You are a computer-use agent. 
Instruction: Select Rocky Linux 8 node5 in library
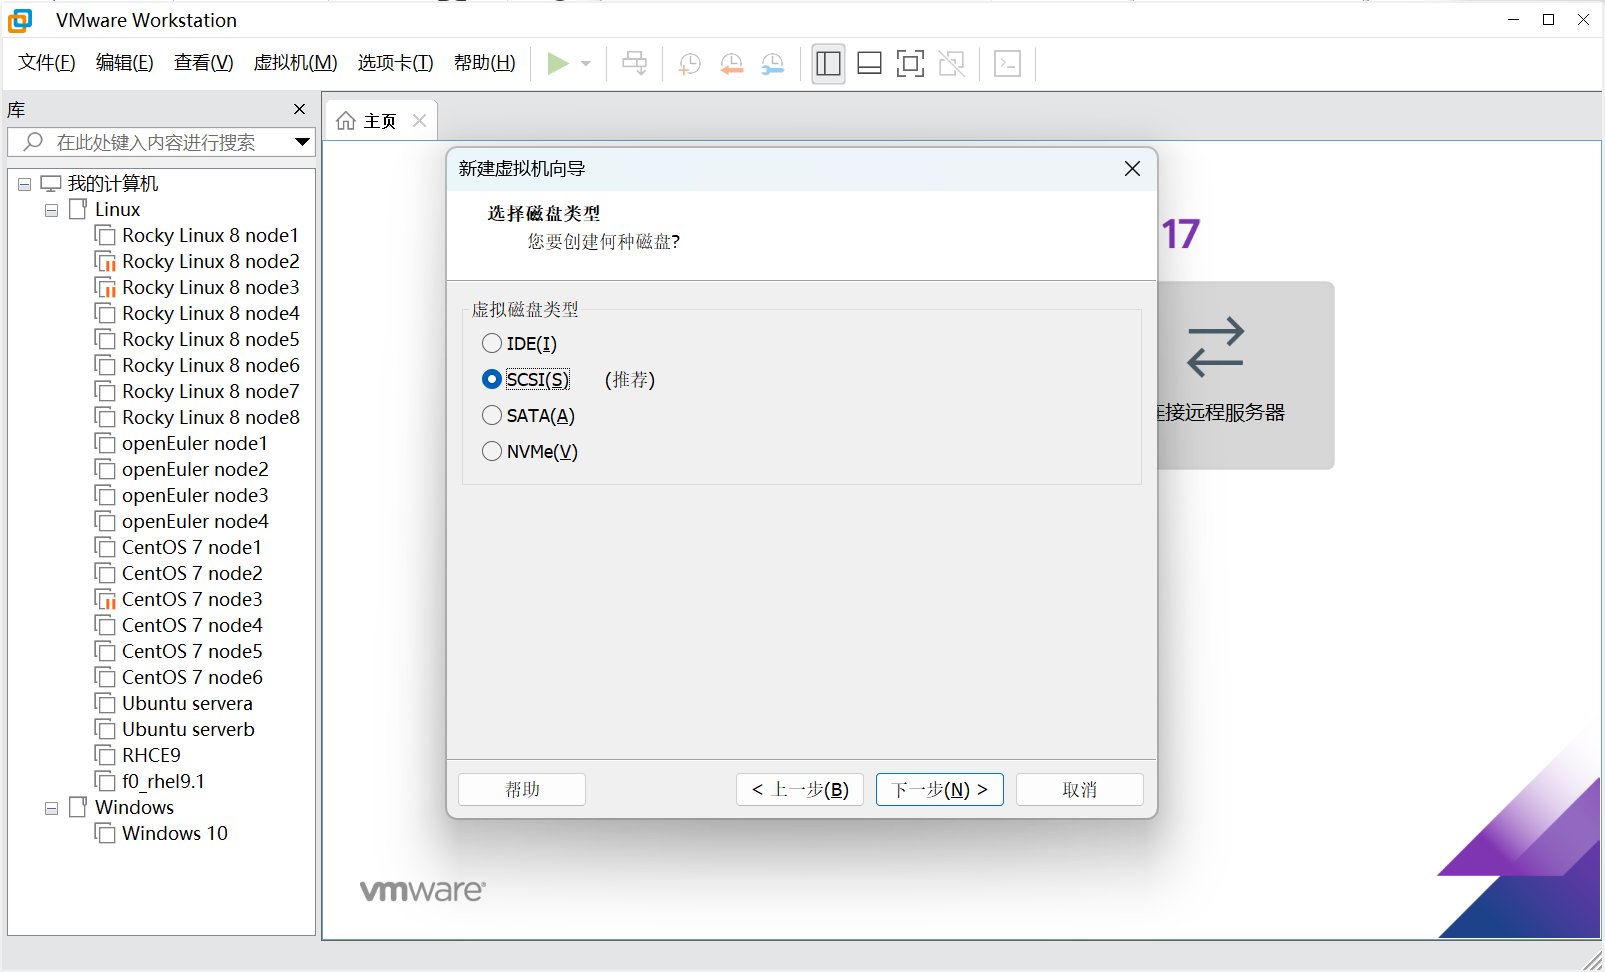[210, 339]
